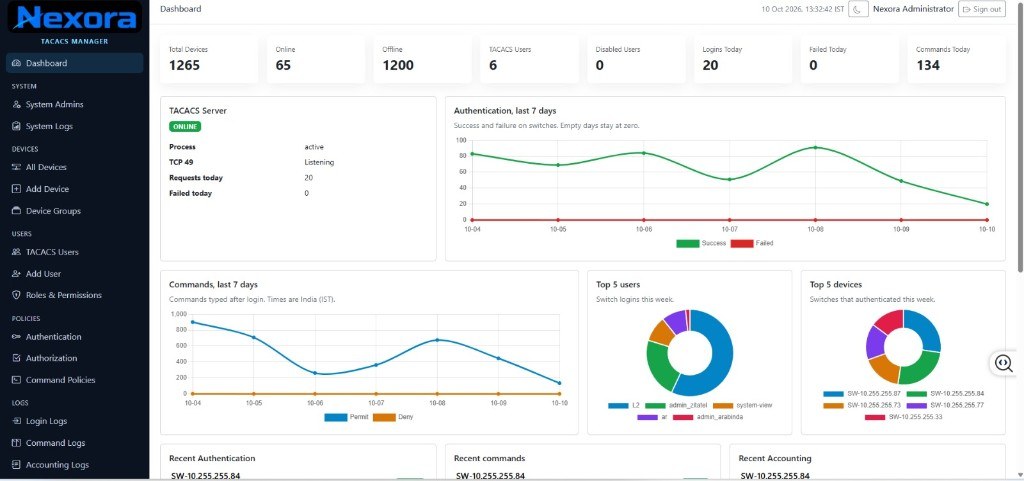Open Add Device page link
The height and width of the screenshot is (481, 1024).
click(74, 189)
